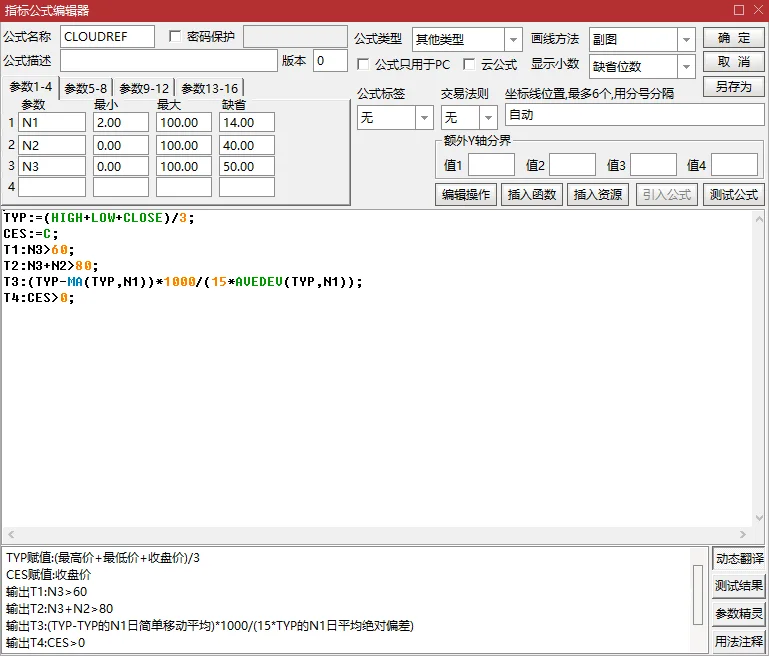This screenshot has width=769, height=656.
Task: Click the 另存为 button
Action: 734,86
